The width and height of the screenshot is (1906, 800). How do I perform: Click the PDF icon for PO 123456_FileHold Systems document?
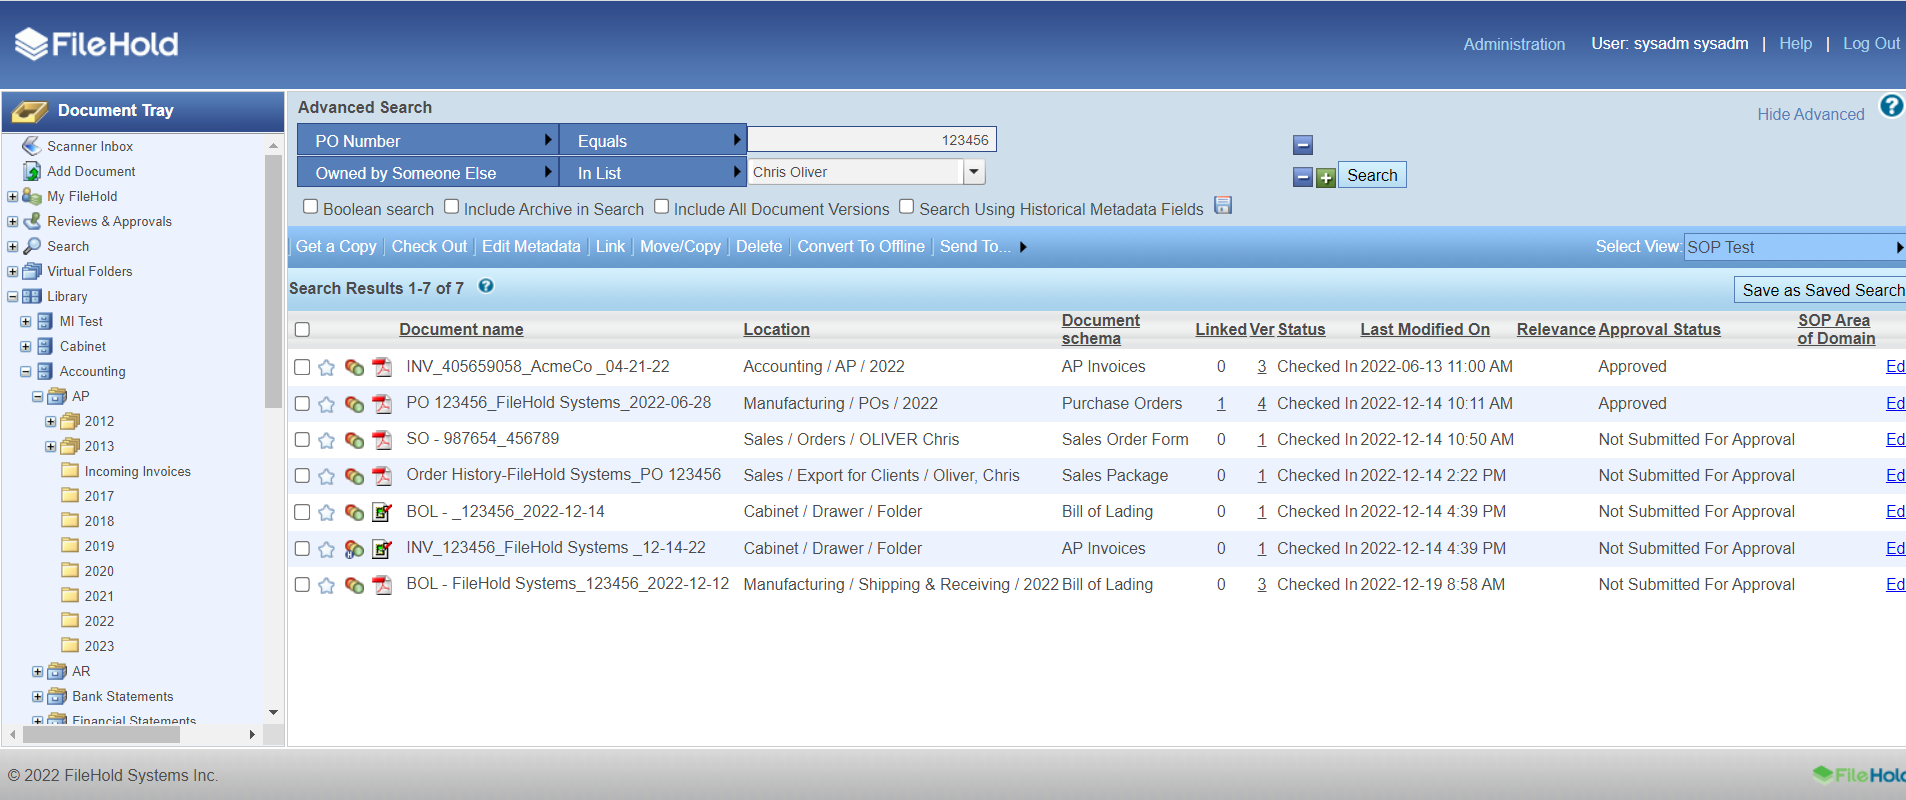[x=382, y=404]
